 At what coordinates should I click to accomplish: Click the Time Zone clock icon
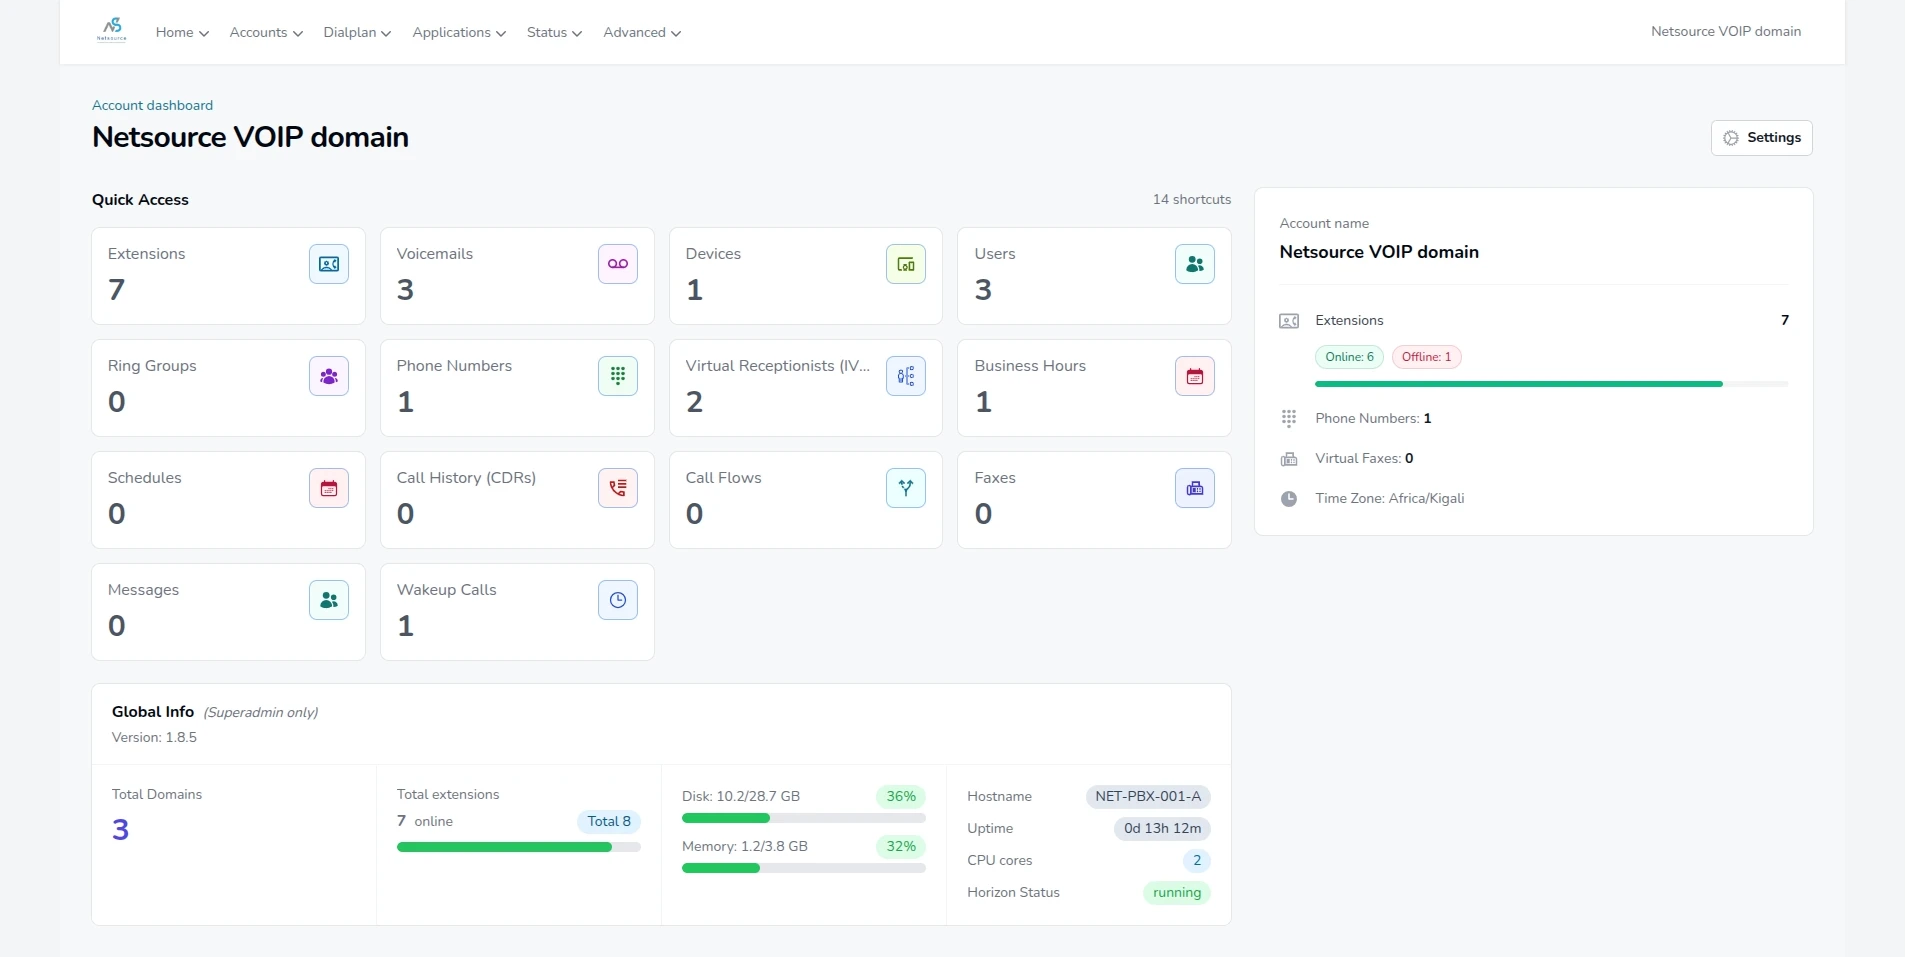pos(1289,498)
